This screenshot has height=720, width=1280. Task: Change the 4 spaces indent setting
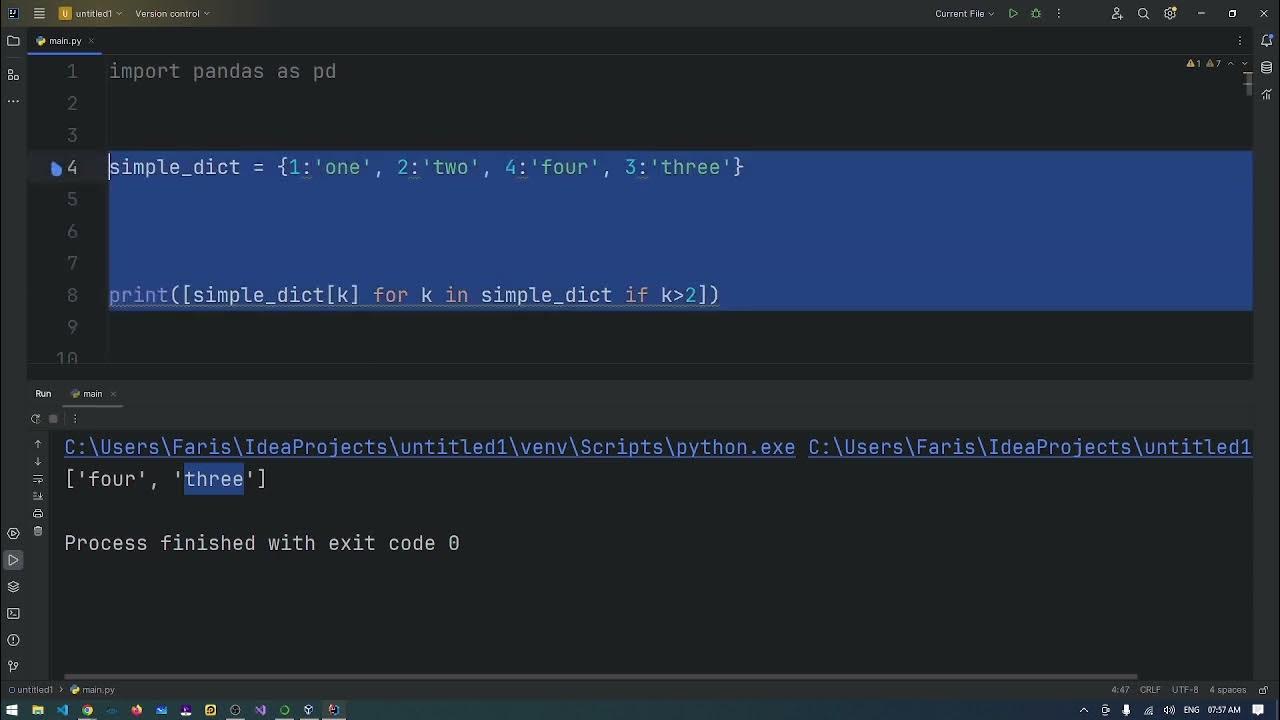point(1227,690)
